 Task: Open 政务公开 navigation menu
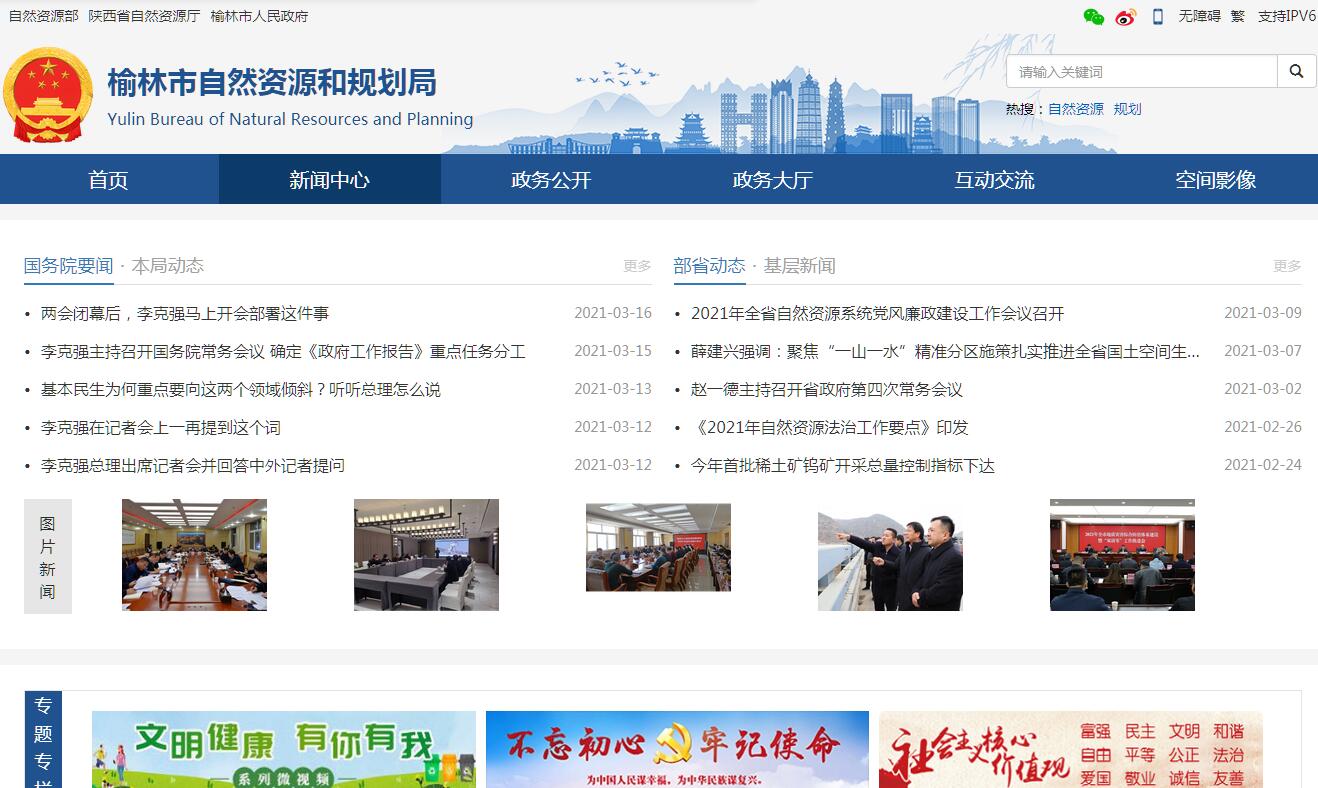point(551,180)
